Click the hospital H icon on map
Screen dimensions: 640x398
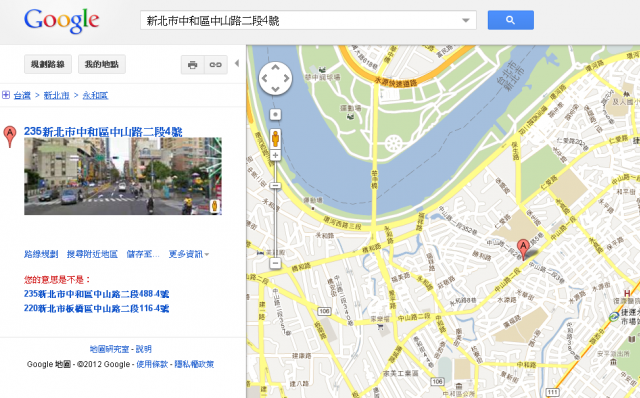[627, 293]
